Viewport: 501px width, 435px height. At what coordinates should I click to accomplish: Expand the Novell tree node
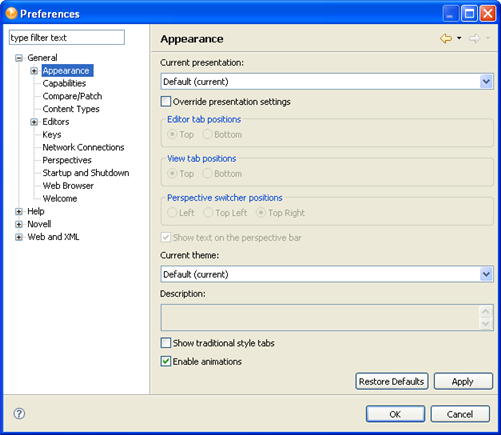coord(19,224)
